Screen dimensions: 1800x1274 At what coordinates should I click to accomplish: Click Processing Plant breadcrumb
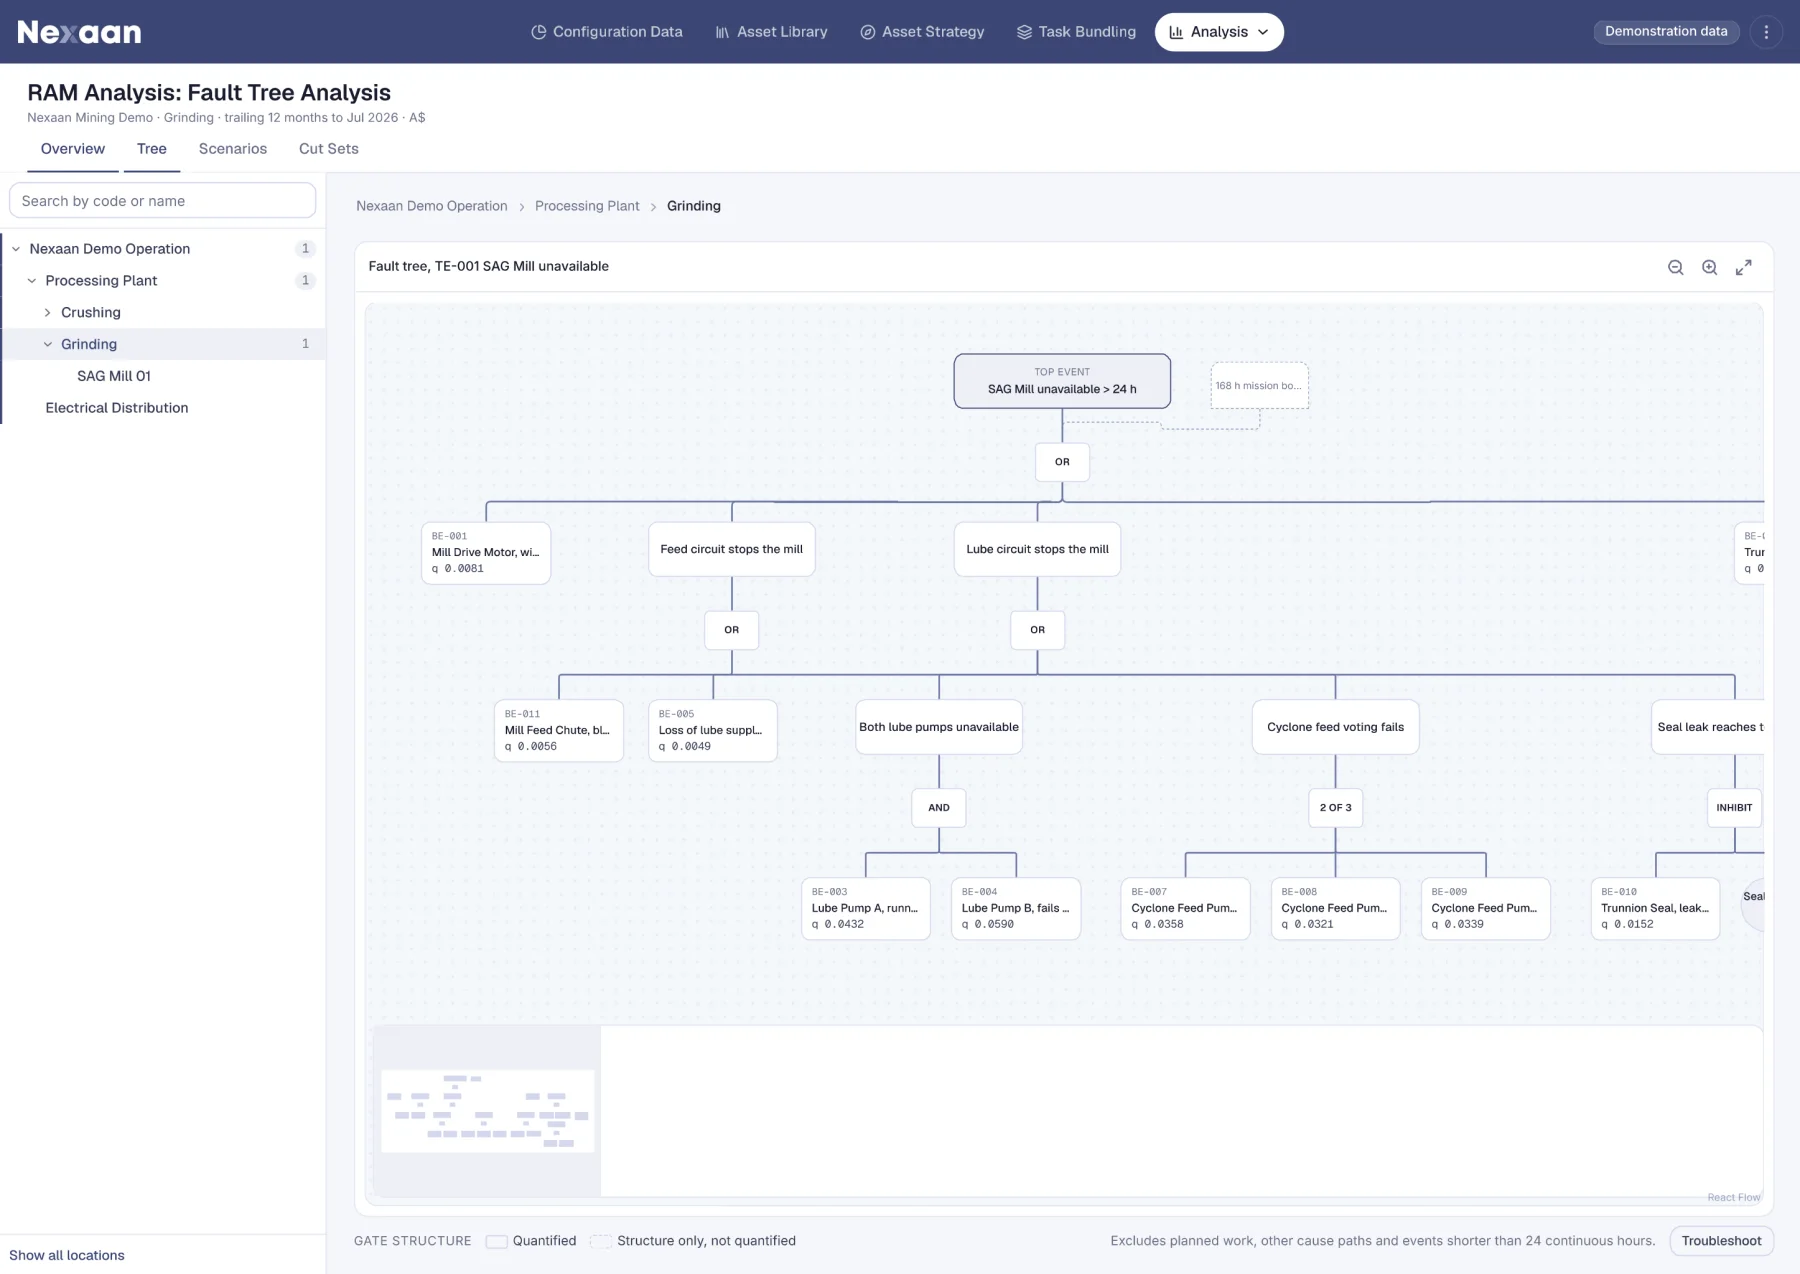pyautogui.click(x=587, y=206)
